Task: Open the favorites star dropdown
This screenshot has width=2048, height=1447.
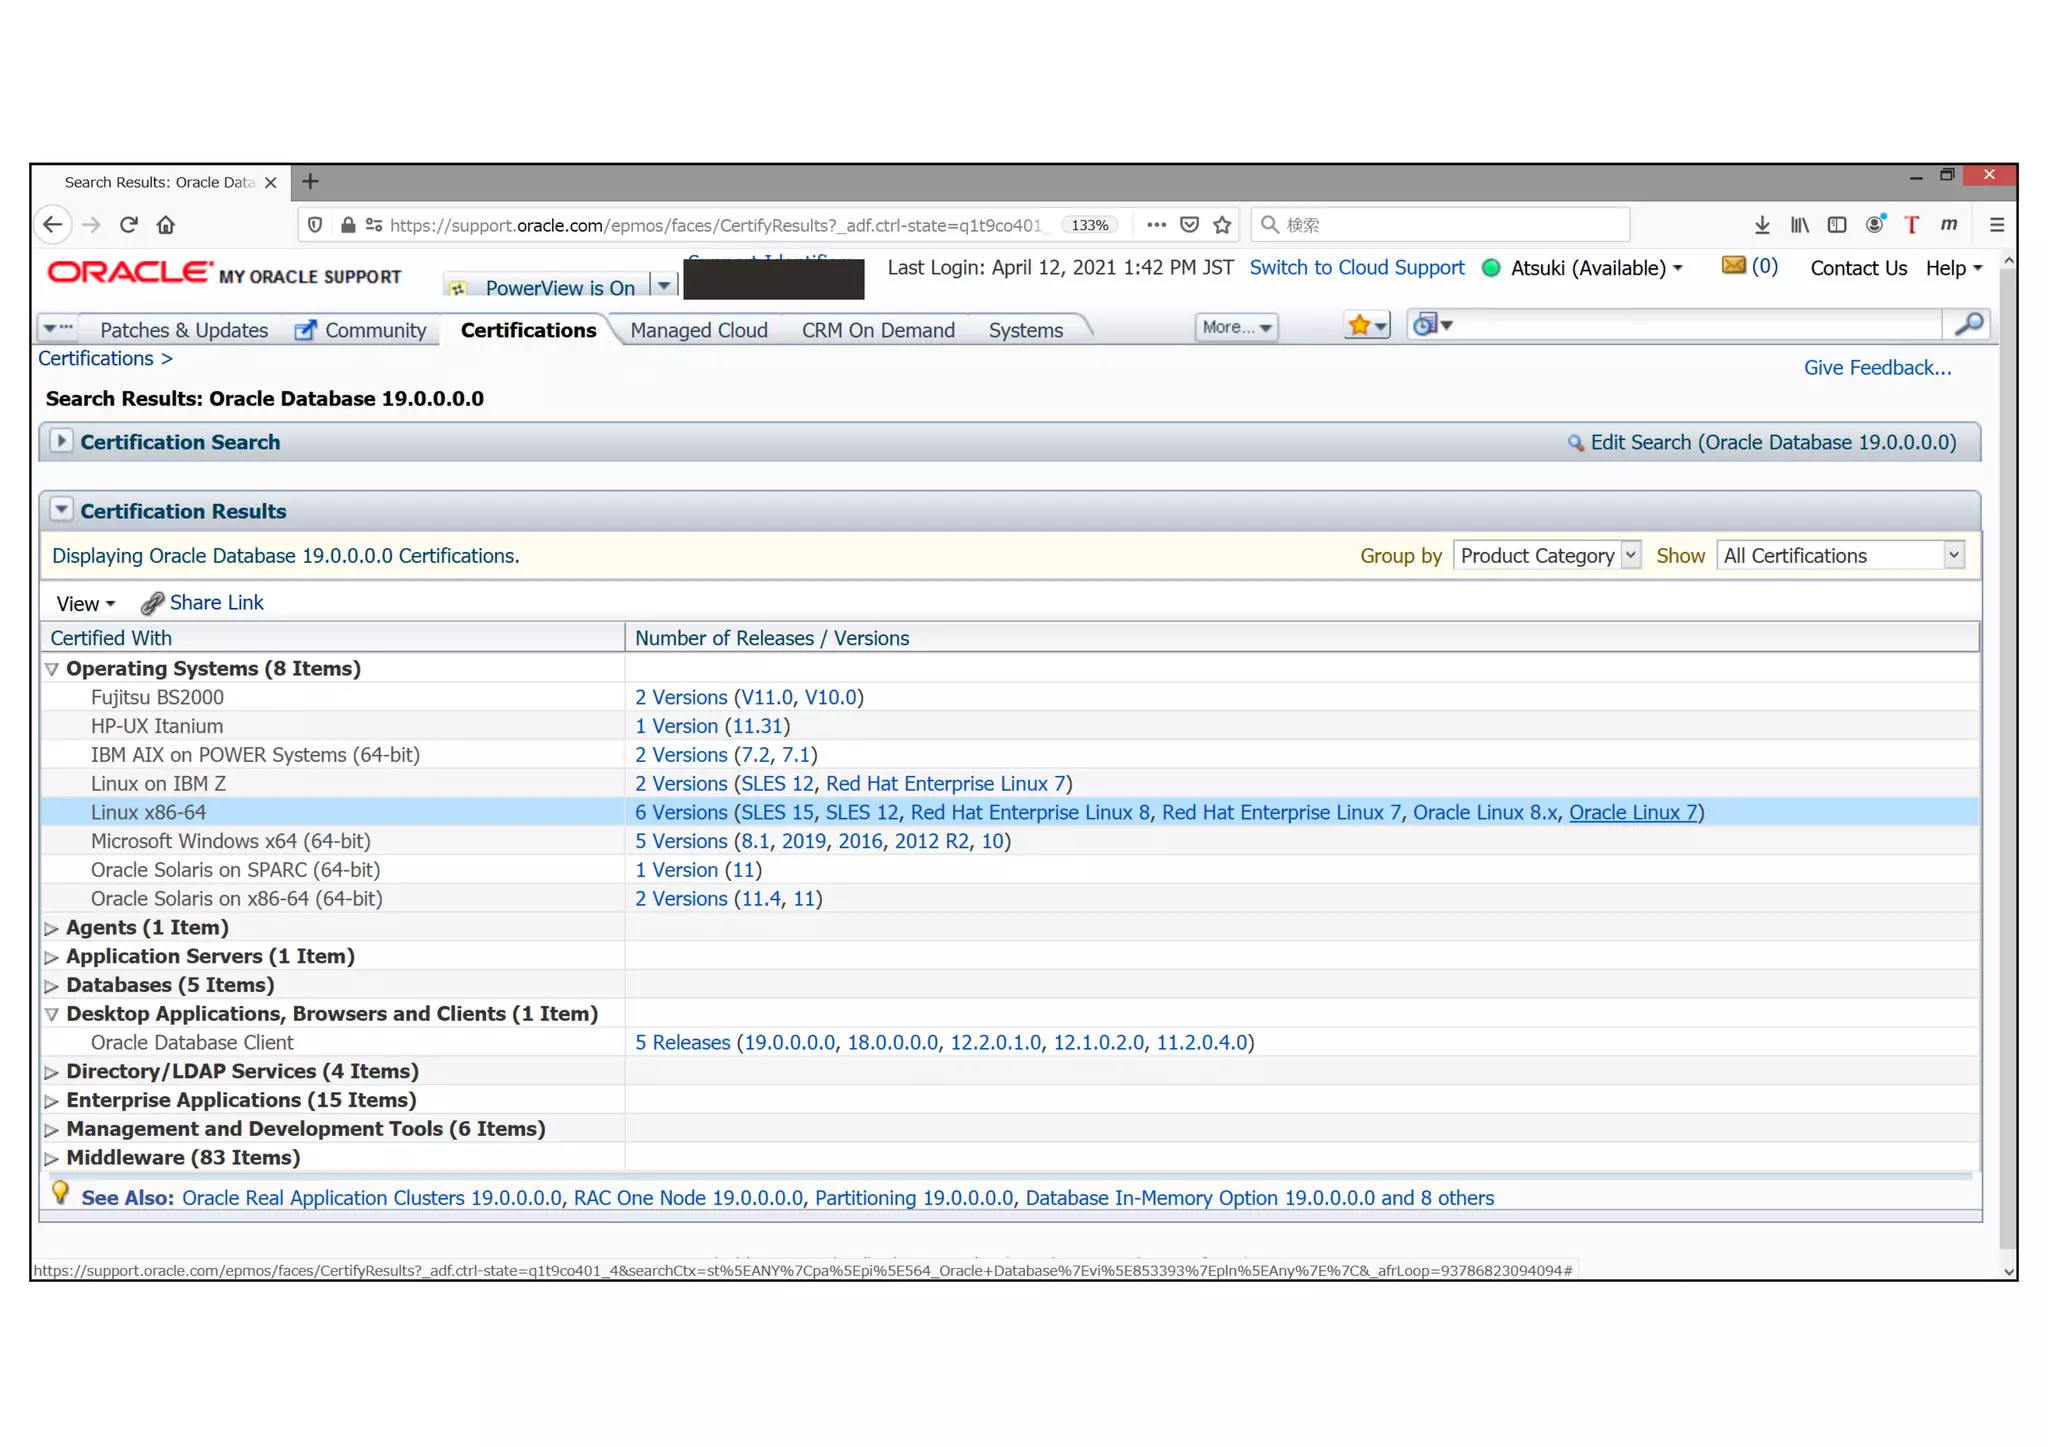Action: click(x=1367, y=325)
